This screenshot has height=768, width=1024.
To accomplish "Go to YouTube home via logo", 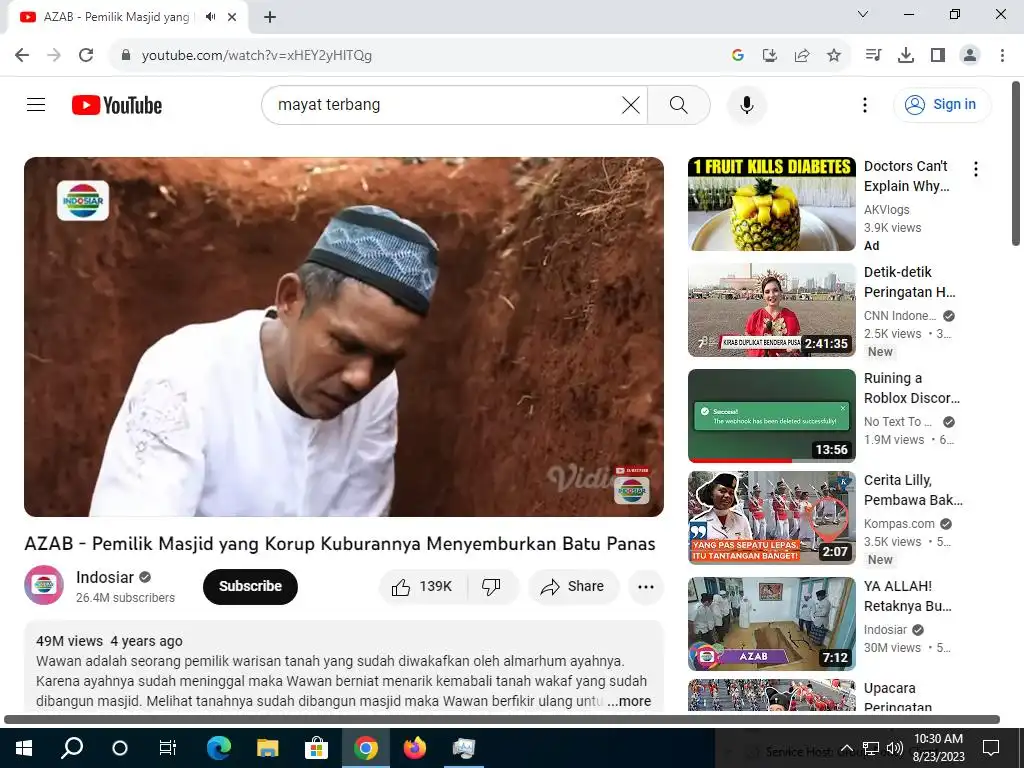I will click(117, 104).
